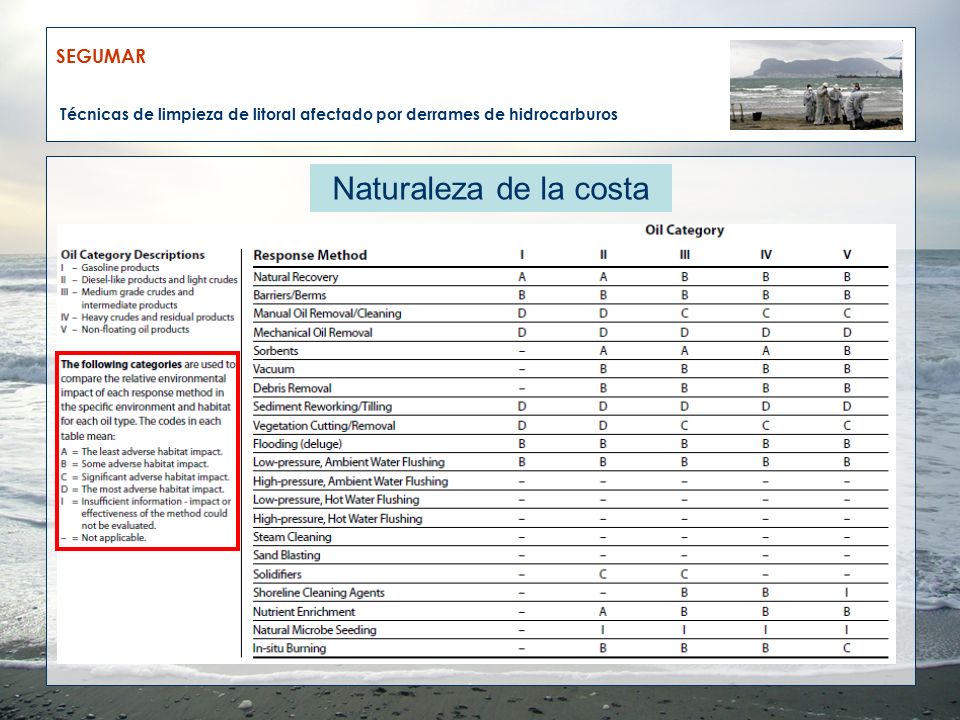Click the 'Solidifiers' row label
This screenshot has width=960, height=720.
[x=277, y=574]
